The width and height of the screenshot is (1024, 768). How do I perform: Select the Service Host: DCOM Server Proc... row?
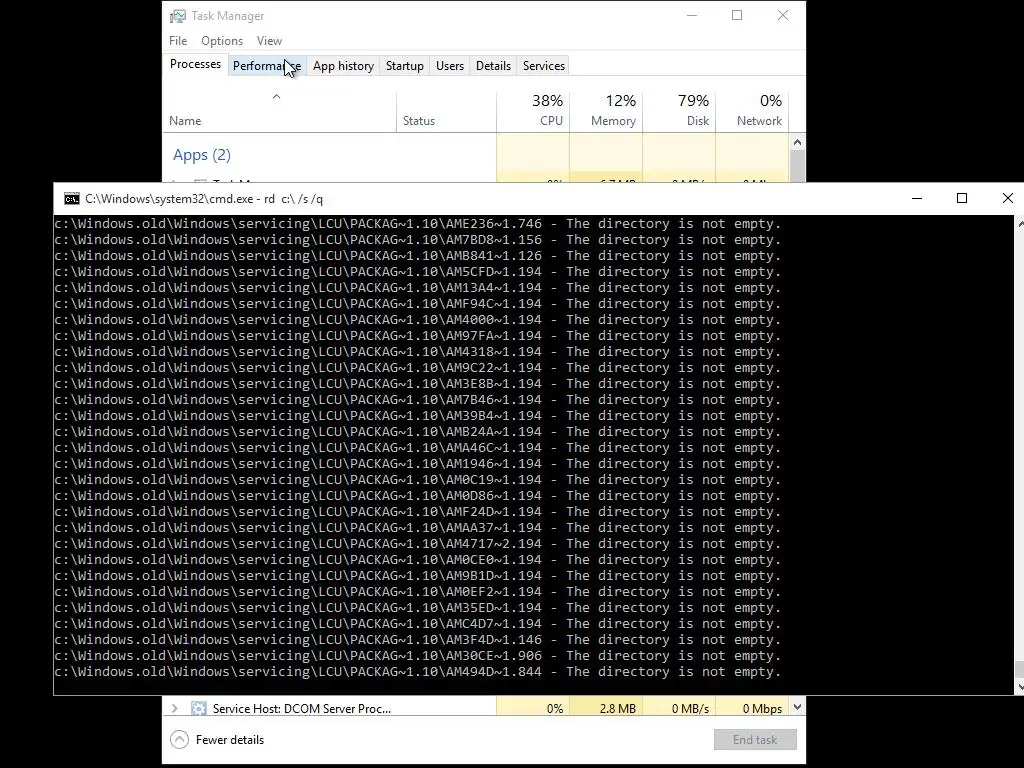pos(475,708)
